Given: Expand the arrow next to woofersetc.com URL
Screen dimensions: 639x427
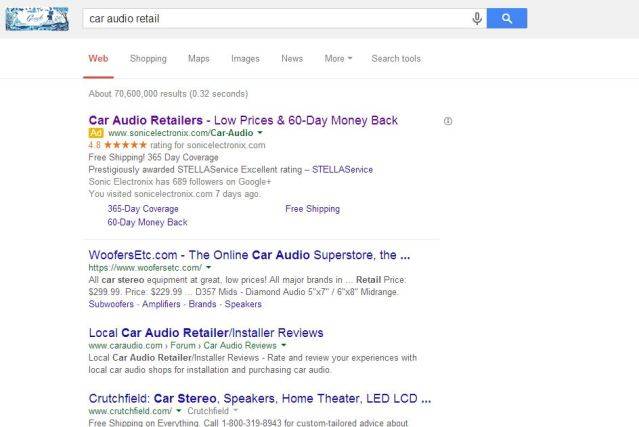Looking at the screenshot, I should (x=209, y=268).
